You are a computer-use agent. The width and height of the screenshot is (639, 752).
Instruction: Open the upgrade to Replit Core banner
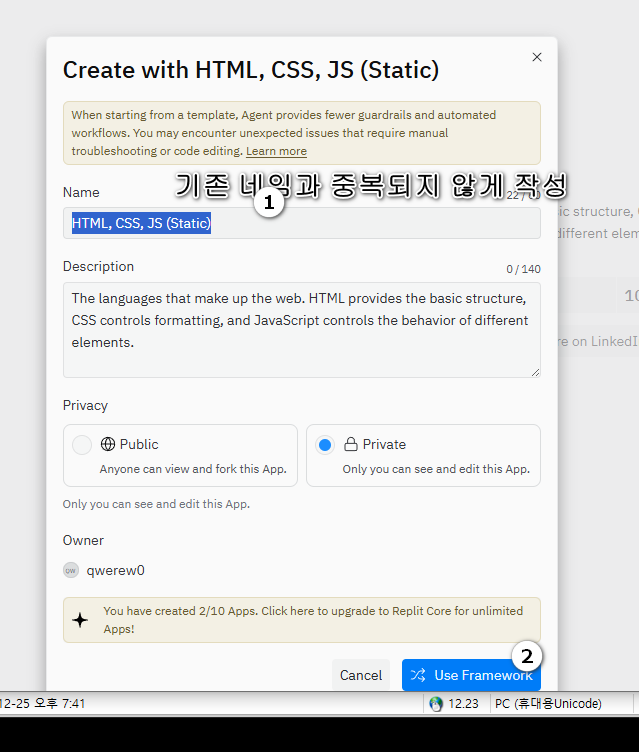click(x=310, y=620)
